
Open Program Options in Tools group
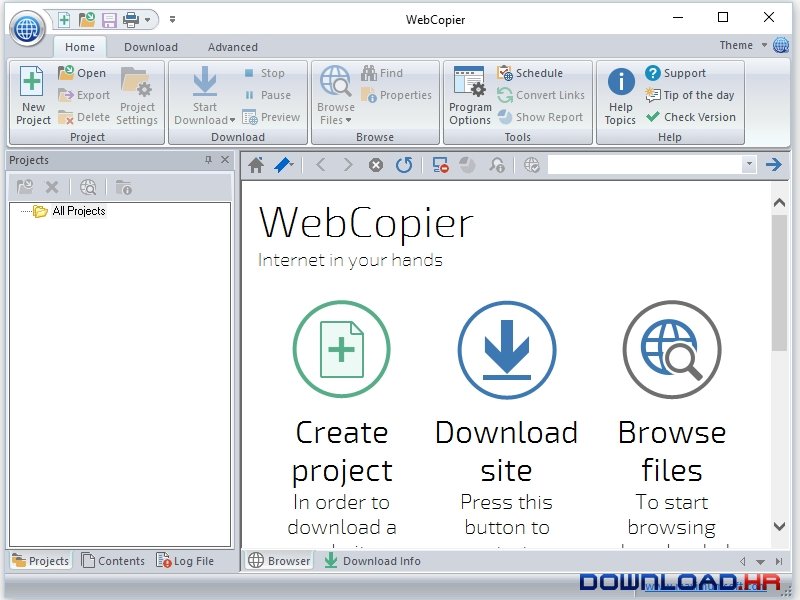pos(470,95)
